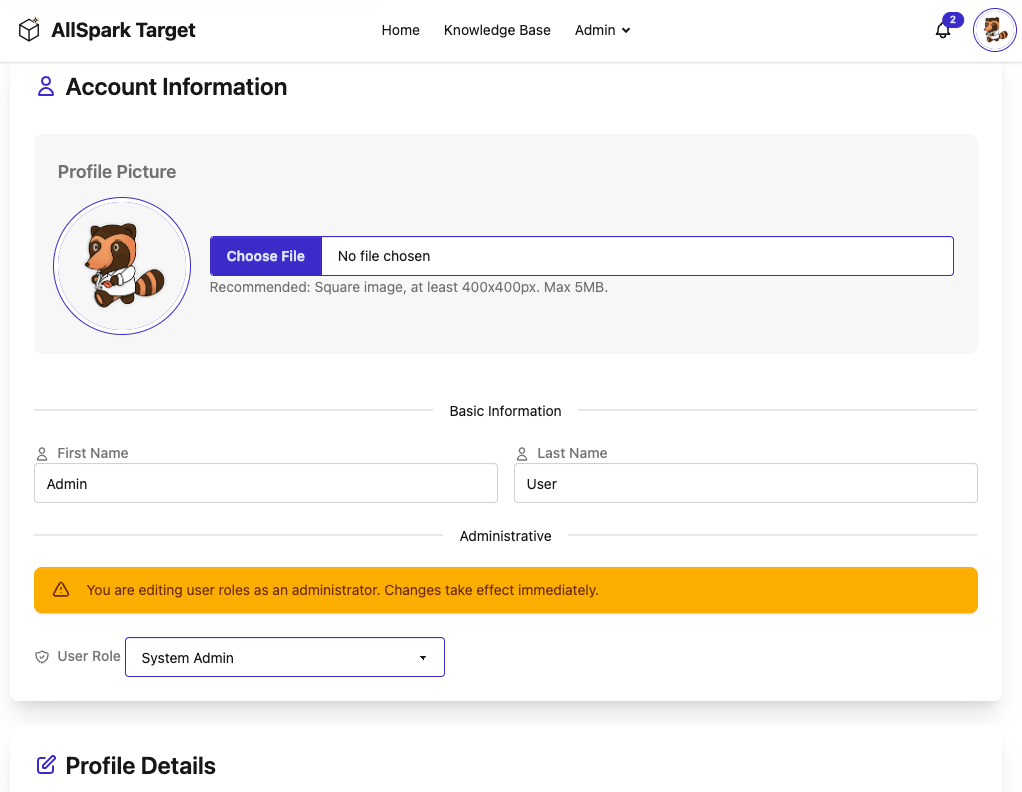Click the shield icon next to User Role
Image resolution: width=1022 pixels, height=792 pixels.
pyautogui.click(x=41, y=656)
